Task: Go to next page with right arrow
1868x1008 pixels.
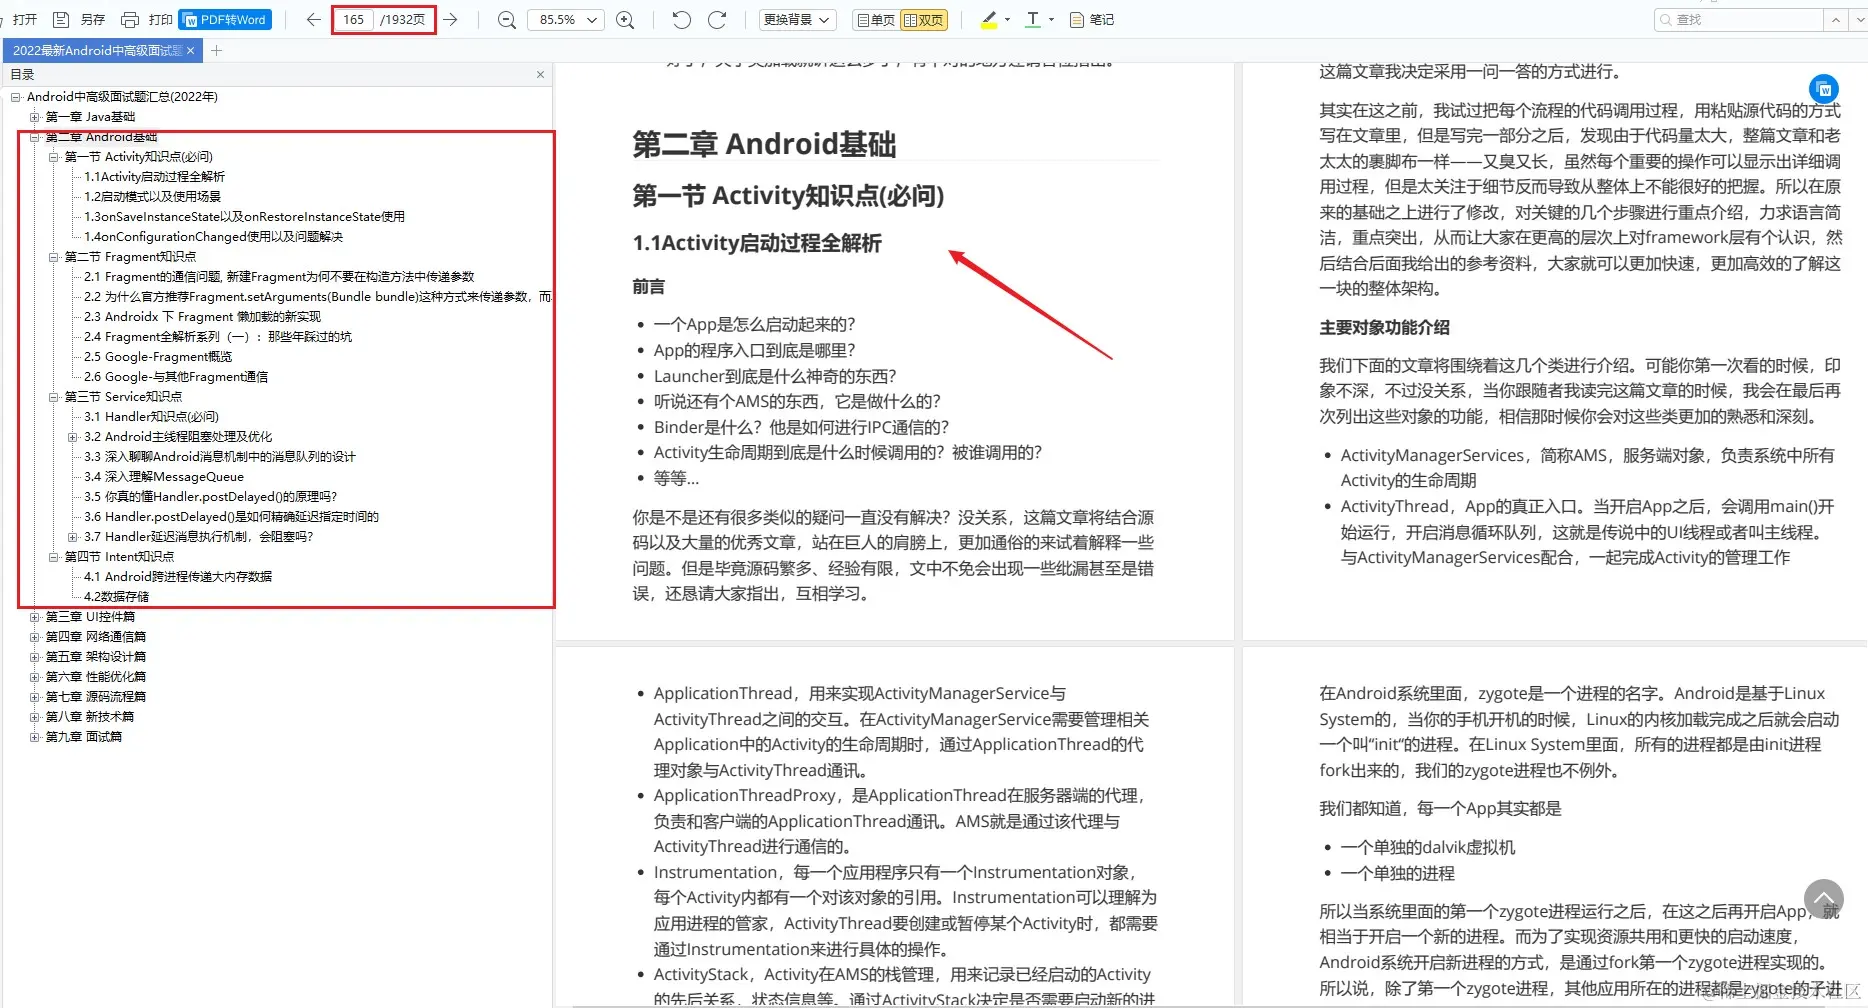Action: (x=451, y=19)
